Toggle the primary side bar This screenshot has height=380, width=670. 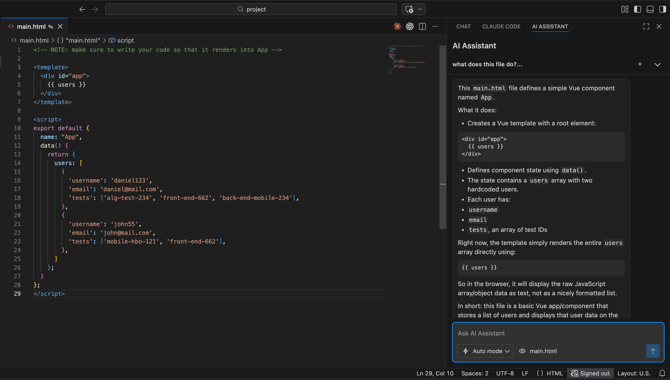638,9
